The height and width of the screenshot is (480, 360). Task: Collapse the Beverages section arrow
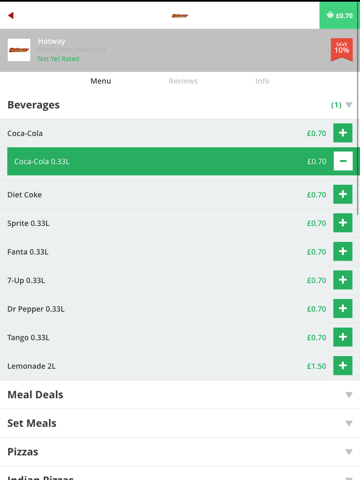[x=349, y=105]
